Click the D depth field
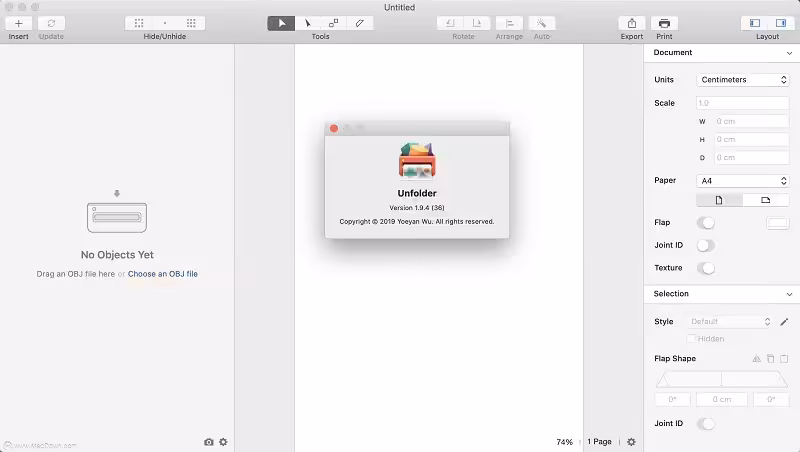800x452 pixels. pyautogui.click(x=751, y=158)
